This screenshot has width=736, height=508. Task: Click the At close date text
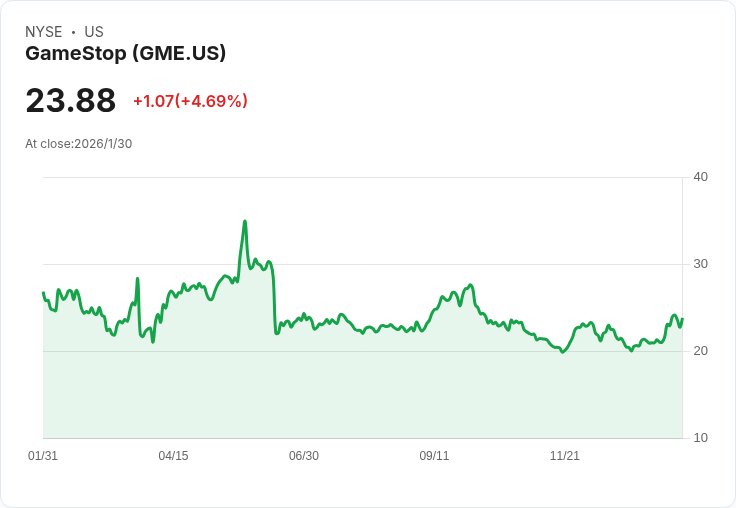click(79, 144)
